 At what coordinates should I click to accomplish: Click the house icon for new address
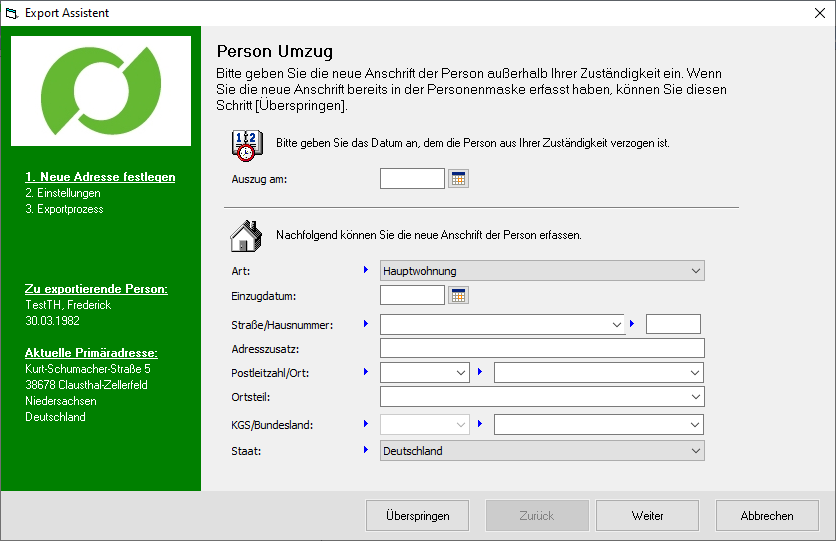[x=245, y=236]
